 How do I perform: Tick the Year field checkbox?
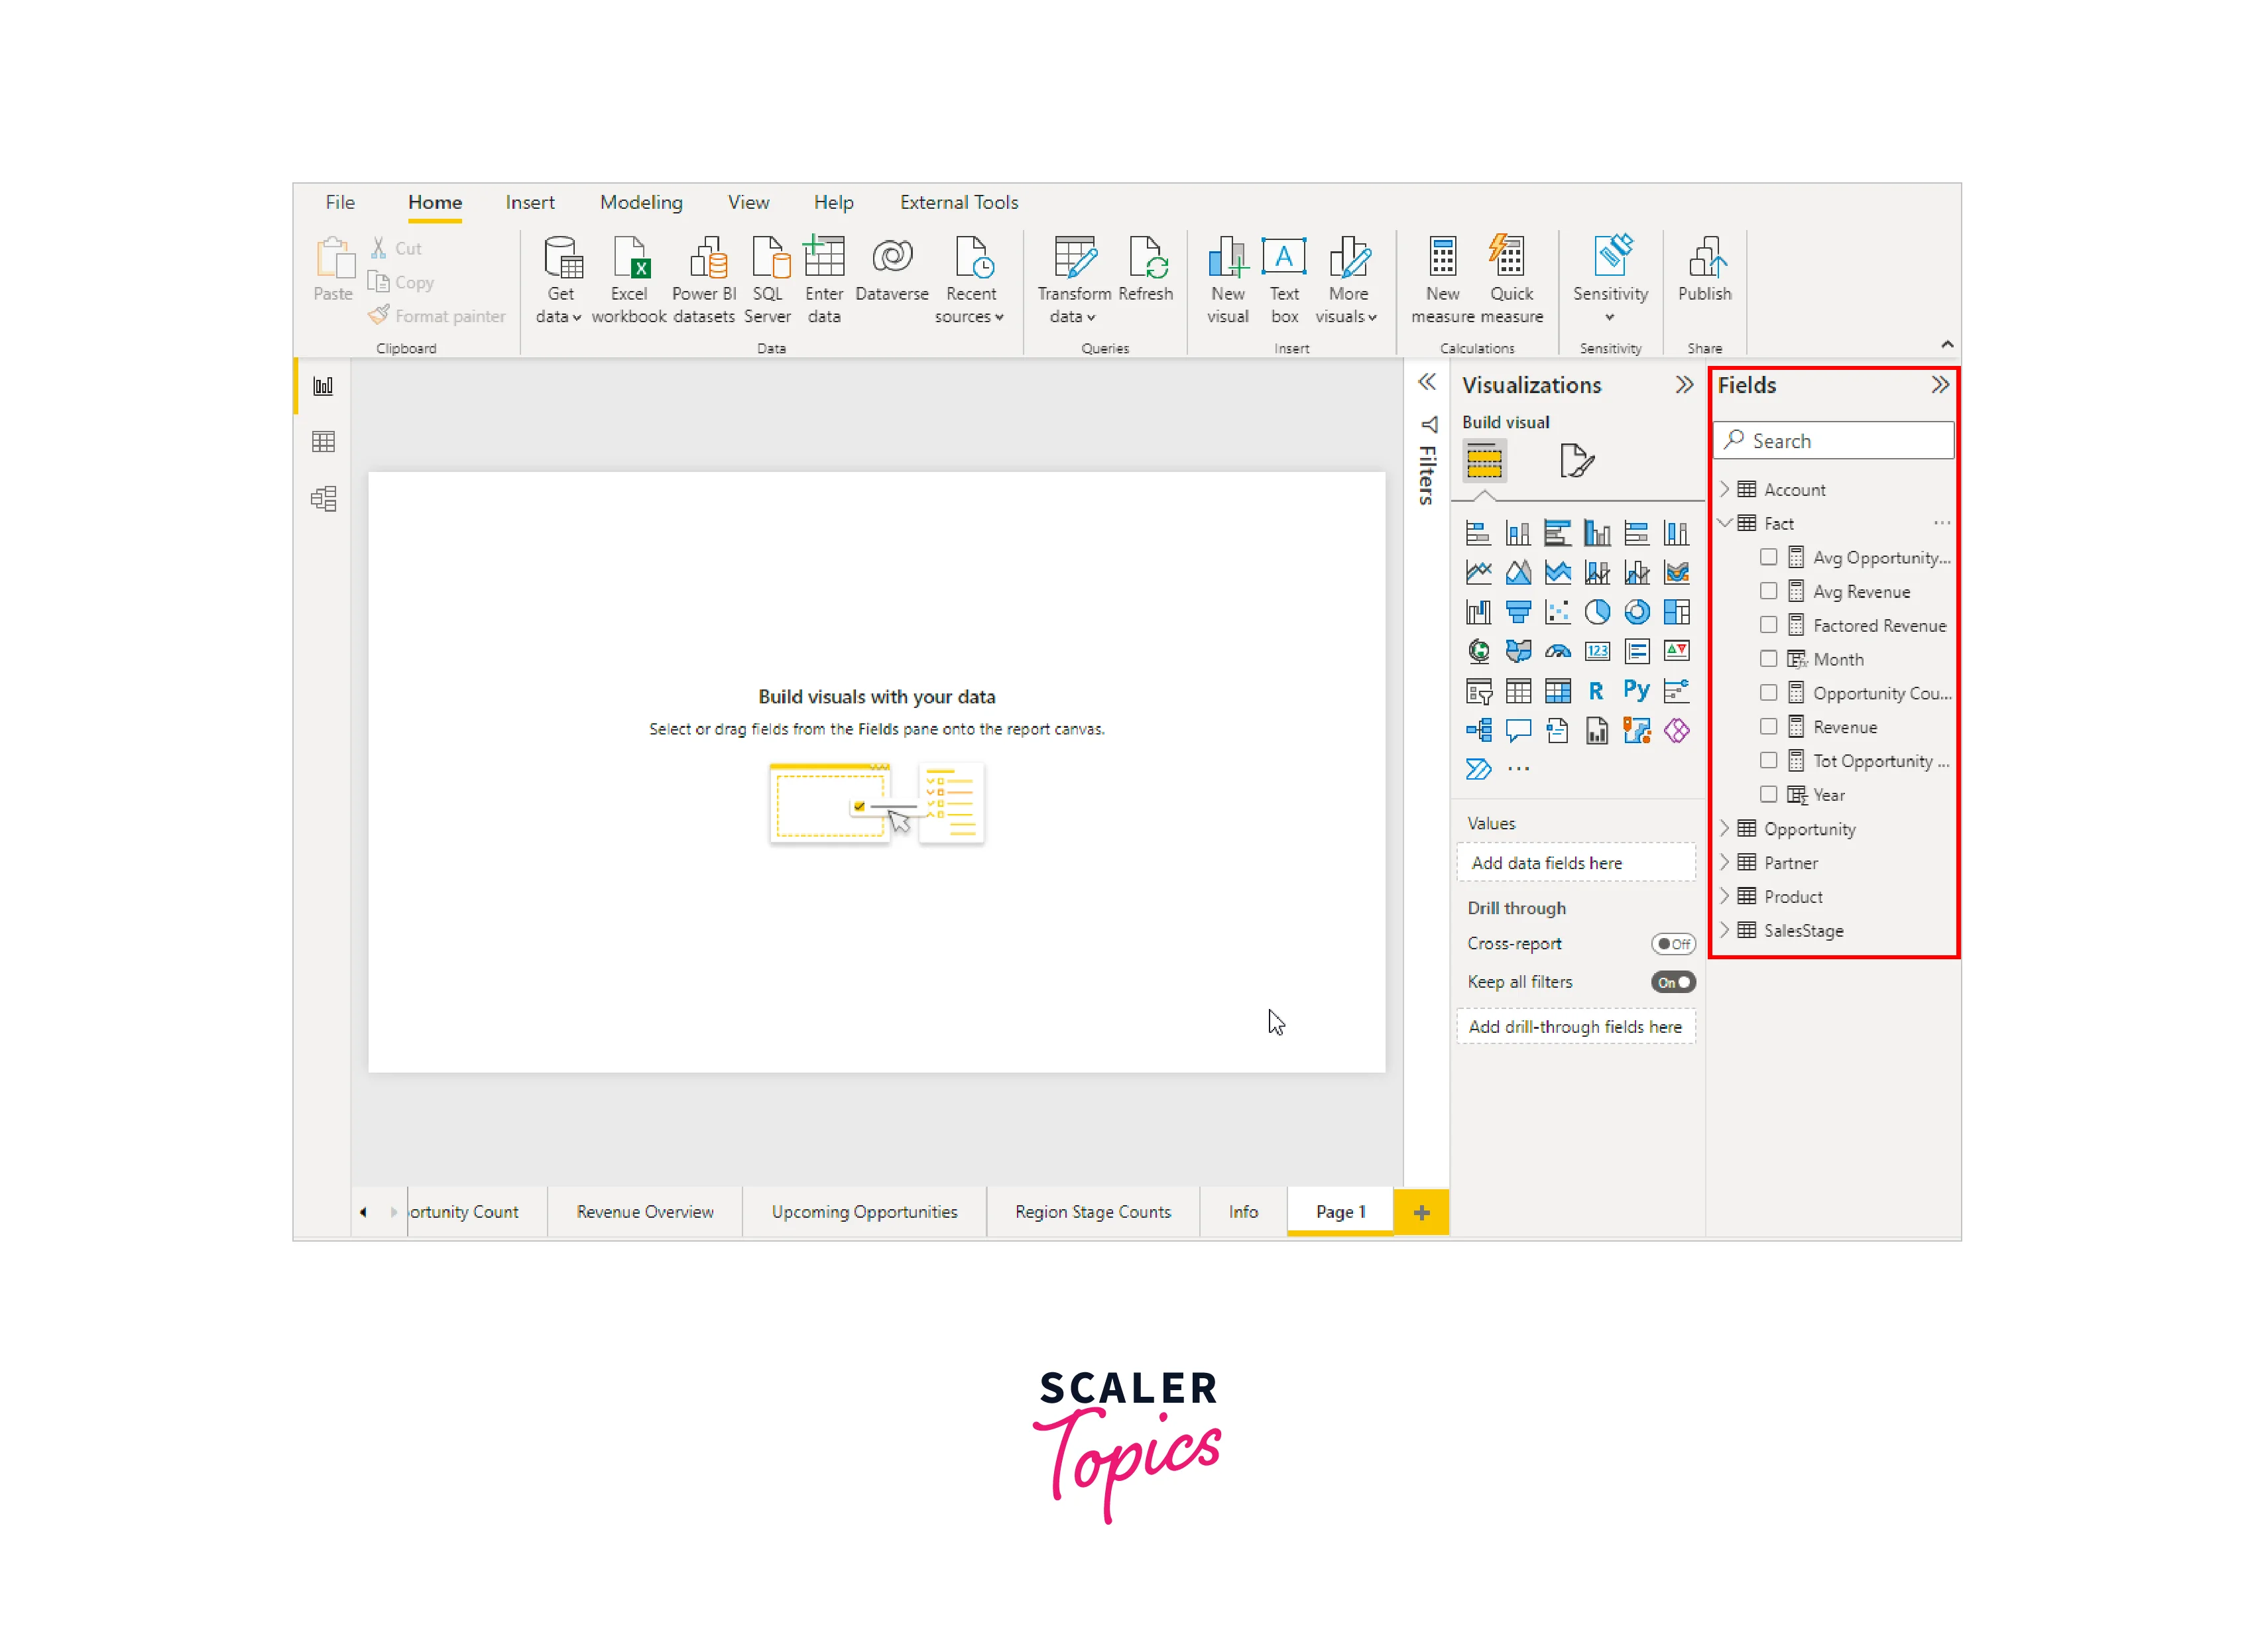(x=1768, y=795)
